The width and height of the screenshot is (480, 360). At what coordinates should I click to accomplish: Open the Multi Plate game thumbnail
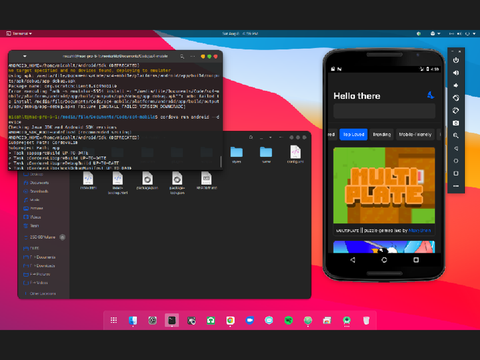[384, 185]
